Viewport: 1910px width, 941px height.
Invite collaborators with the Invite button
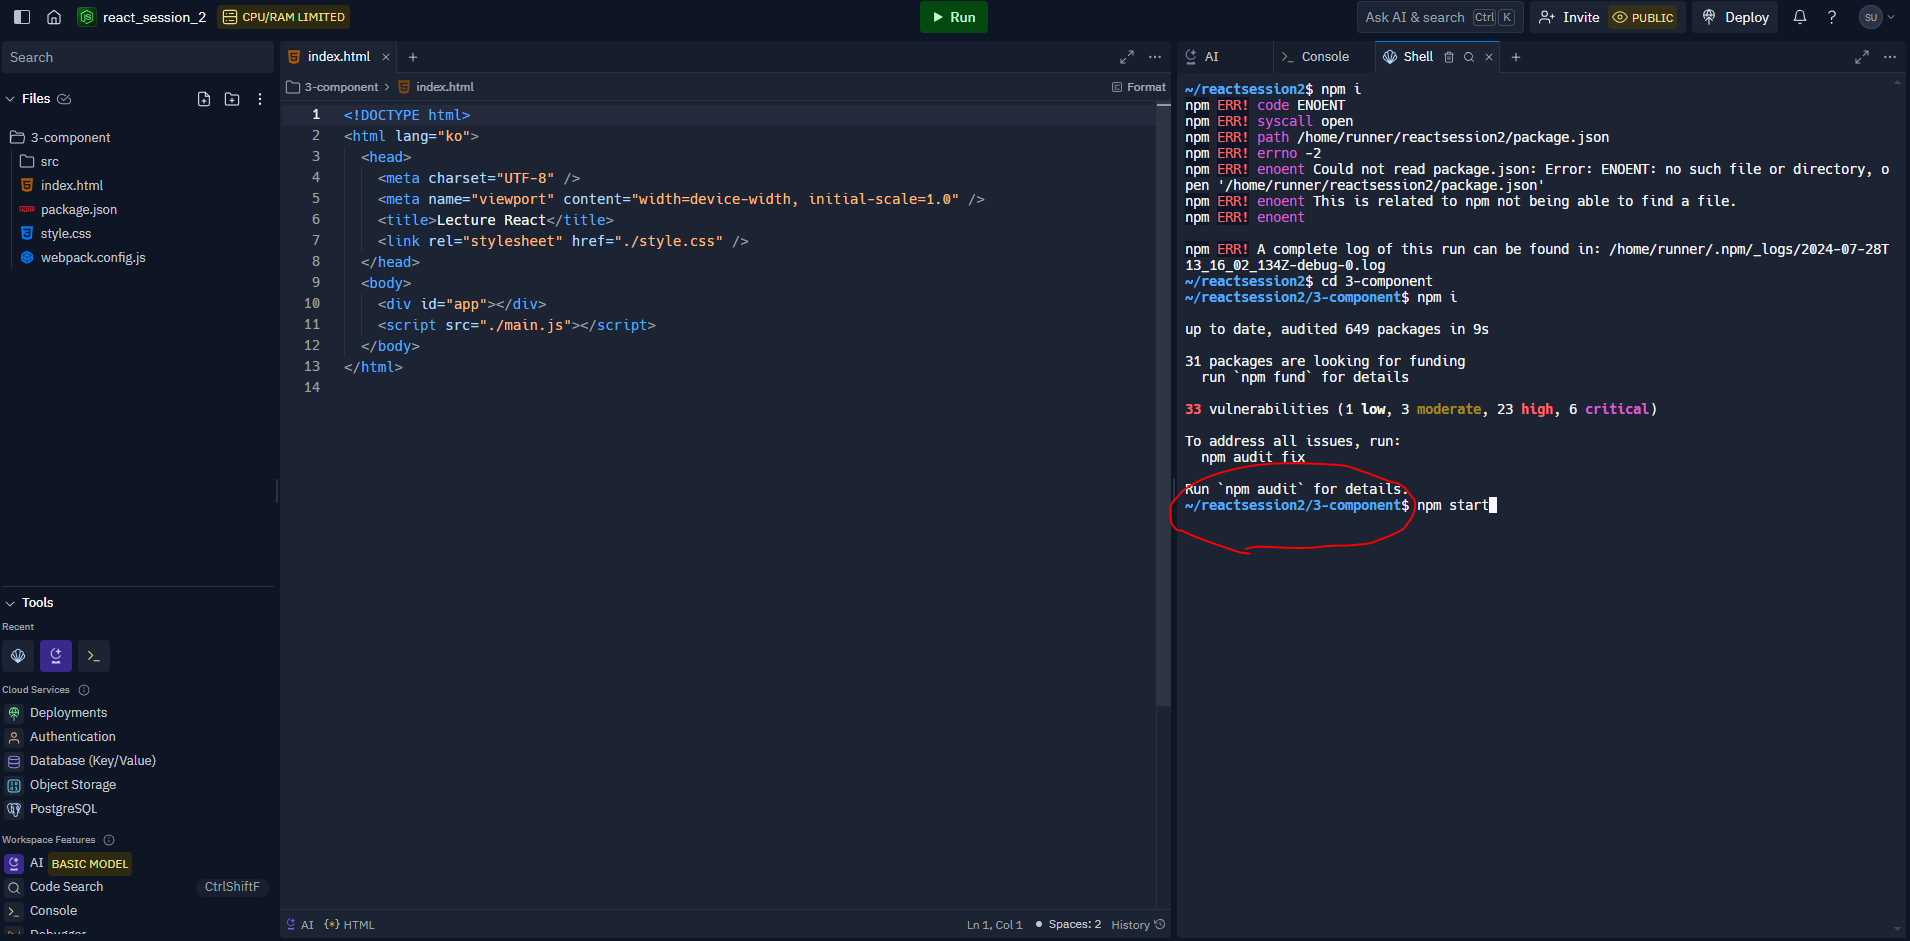(1569, 17)
